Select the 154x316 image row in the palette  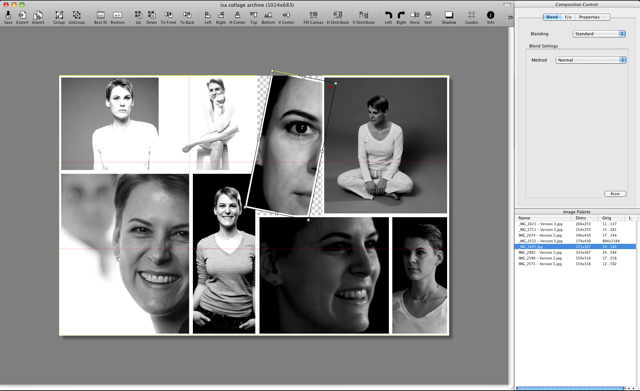[x=575, y=264]
